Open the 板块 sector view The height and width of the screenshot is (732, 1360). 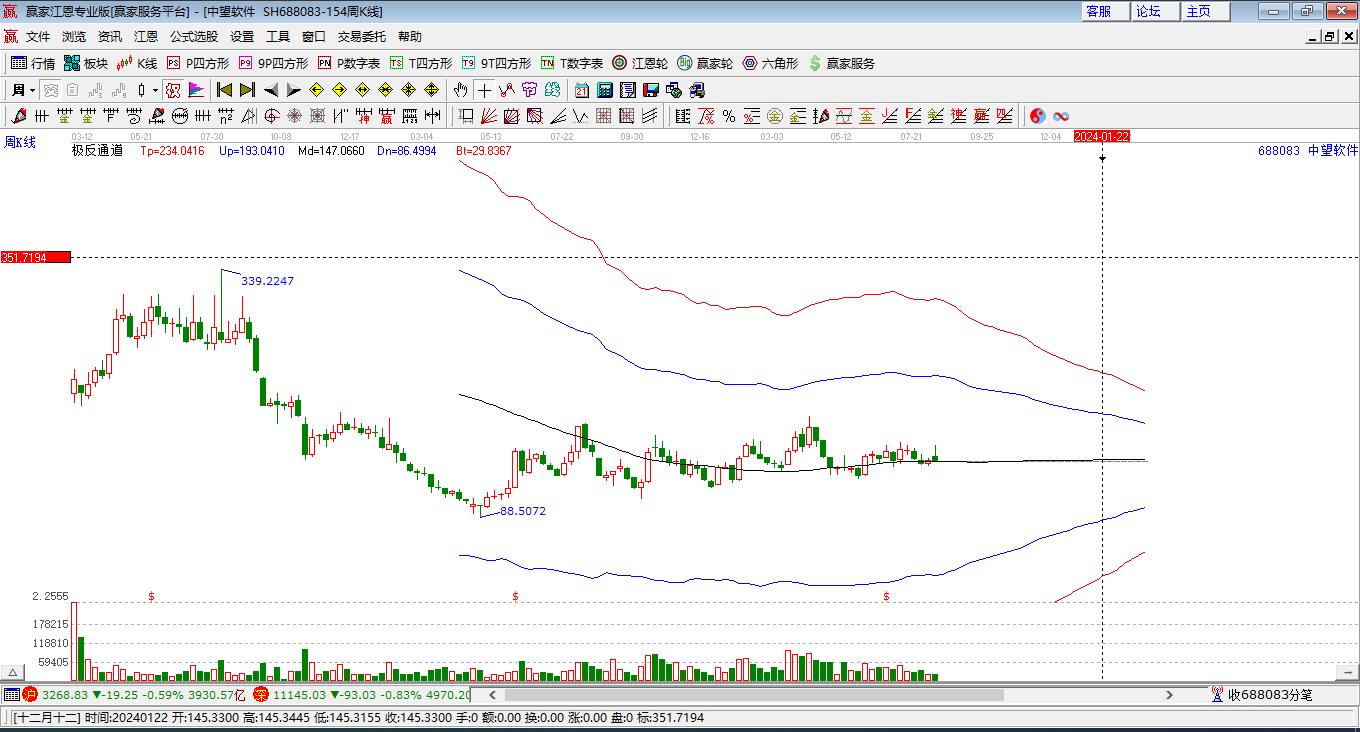pyautogui.click(x=86, y=63)
